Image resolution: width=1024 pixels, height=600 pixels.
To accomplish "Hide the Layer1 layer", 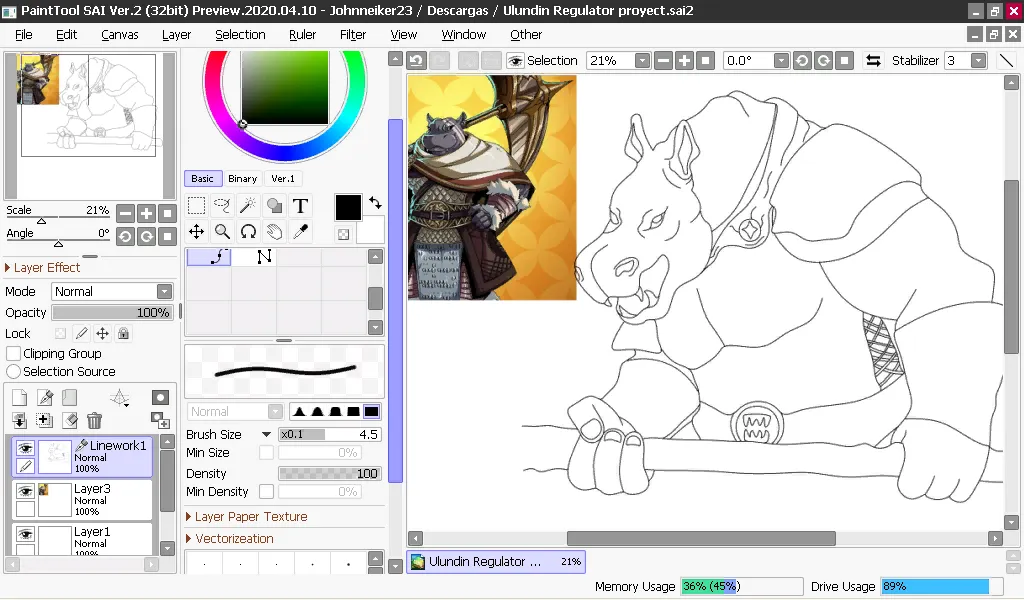I will coord(25,534).
